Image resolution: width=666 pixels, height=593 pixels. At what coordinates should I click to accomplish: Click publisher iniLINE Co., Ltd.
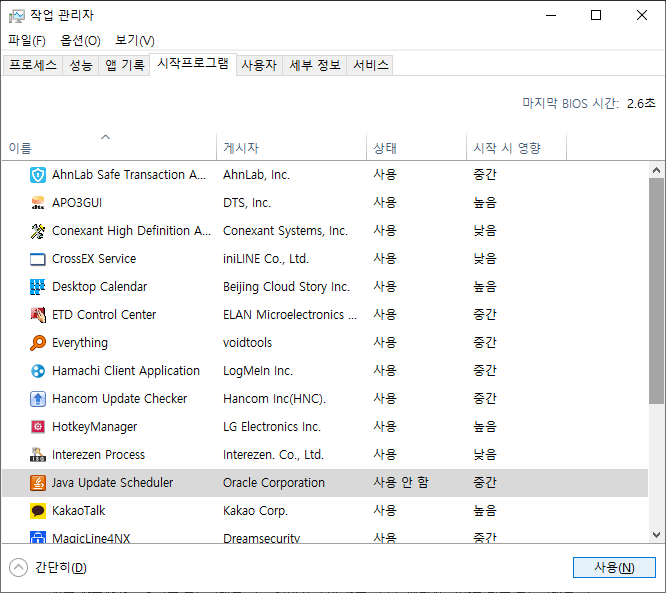[x=266, y=259]
